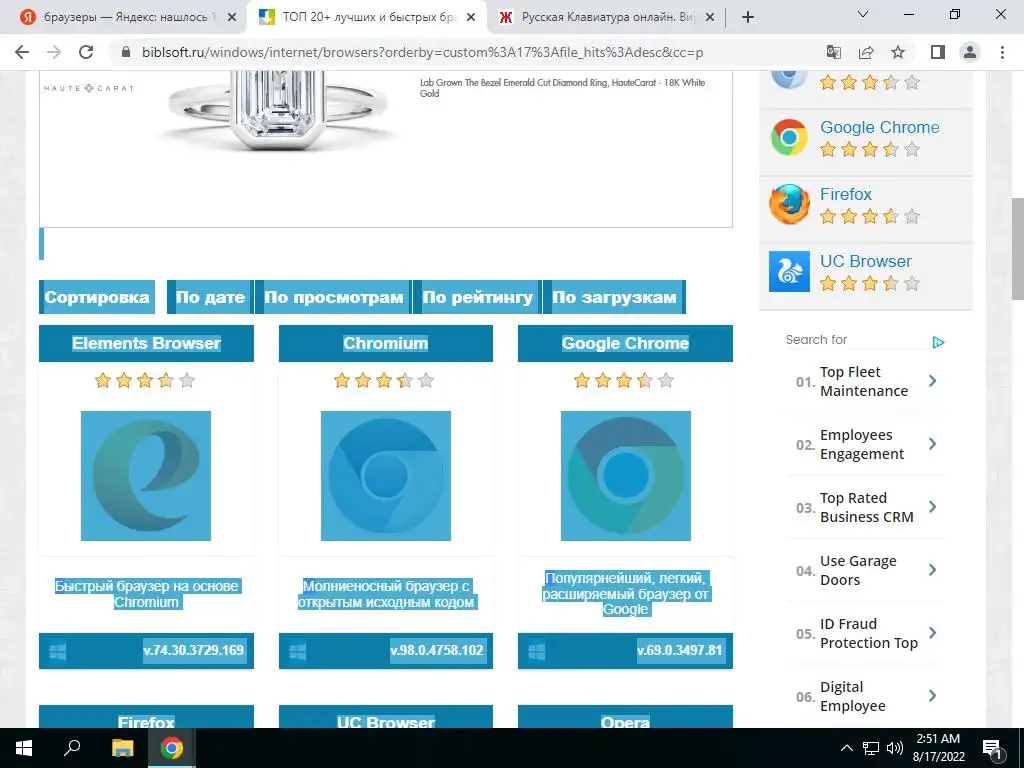Click the sidebar Firefox icon

pyautogui.click(x=789, y=204)
